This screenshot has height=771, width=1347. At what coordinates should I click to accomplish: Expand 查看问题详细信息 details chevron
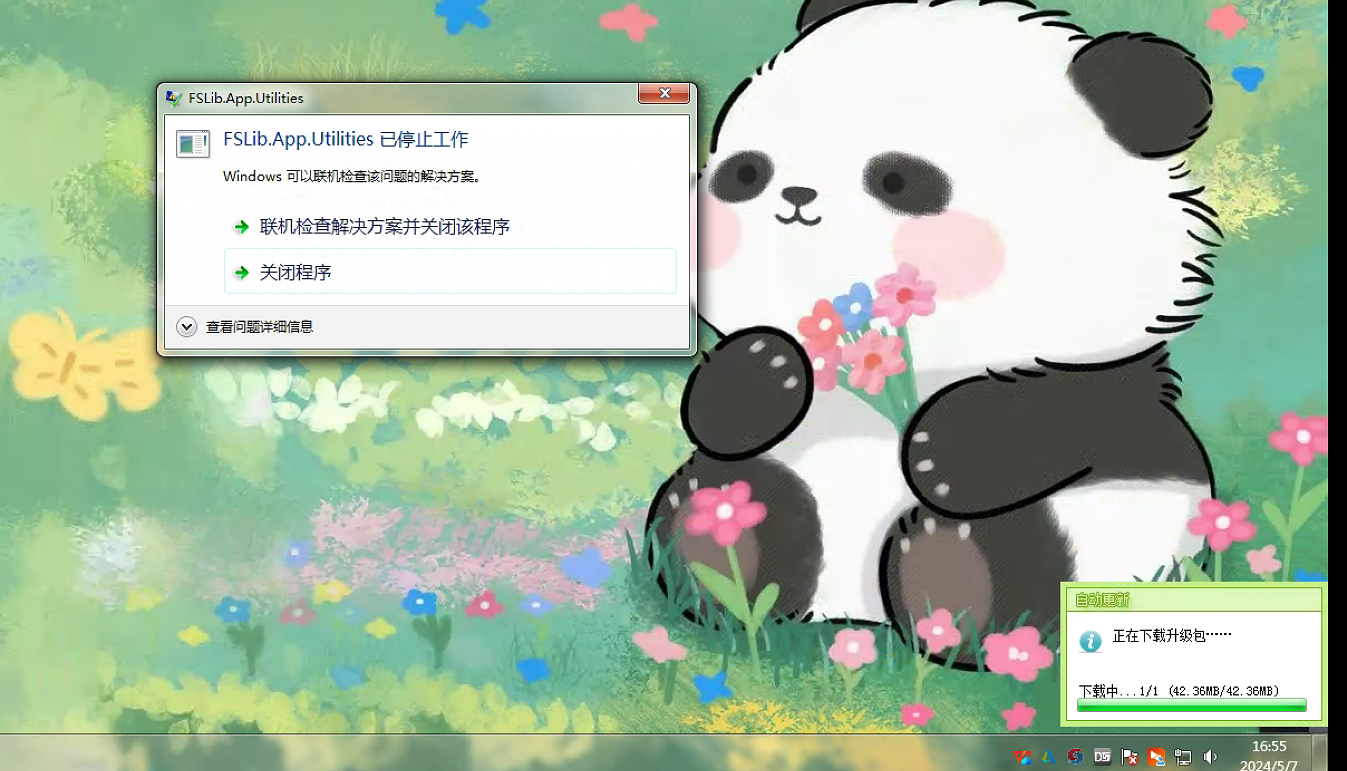(186, 327)
